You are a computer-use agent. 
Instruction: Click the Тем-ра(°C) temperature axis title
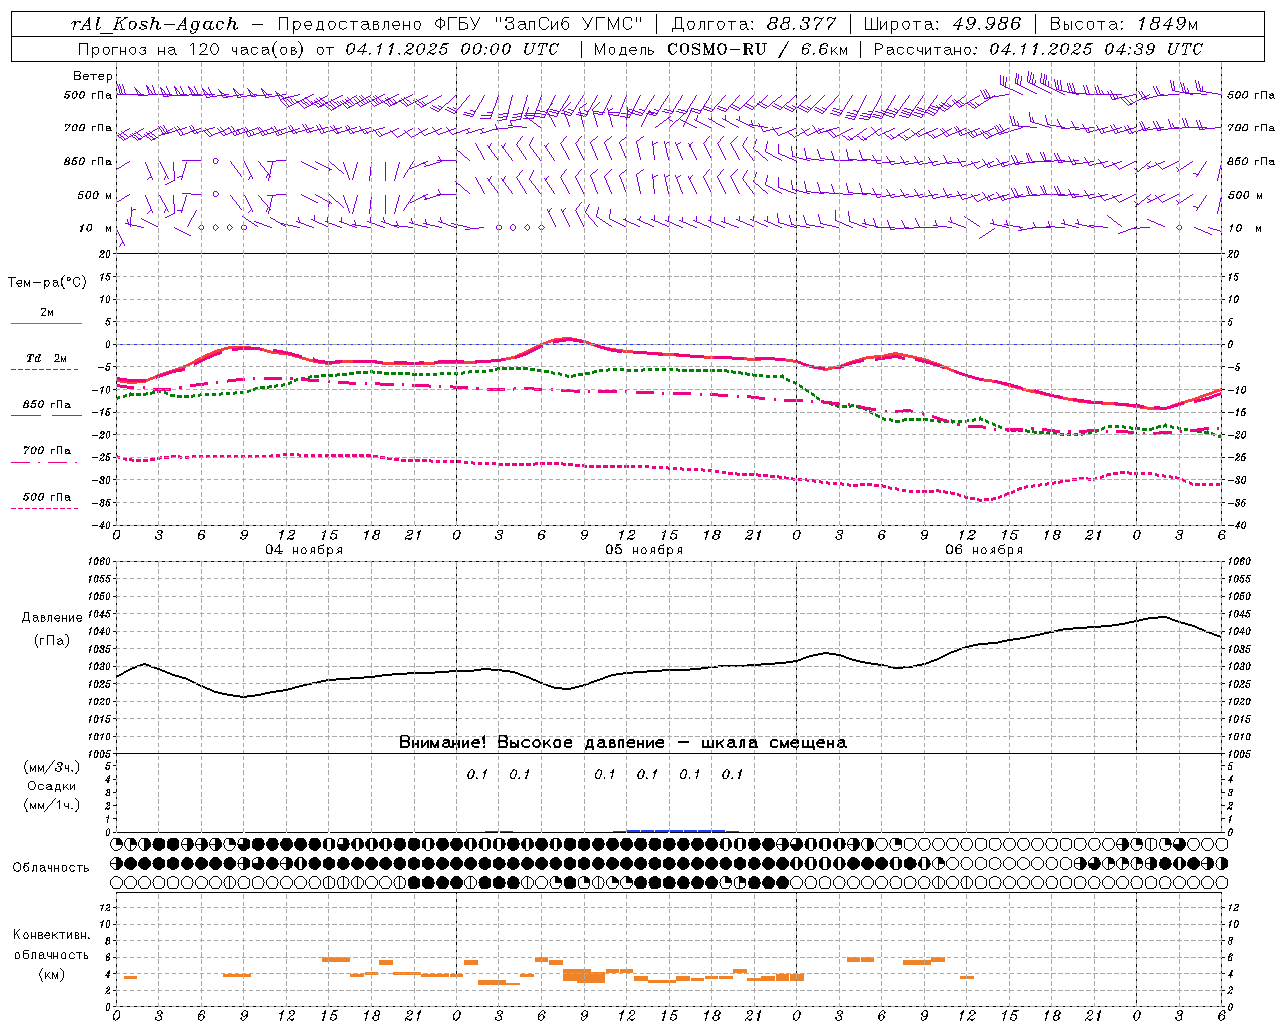tap(47, 283)
